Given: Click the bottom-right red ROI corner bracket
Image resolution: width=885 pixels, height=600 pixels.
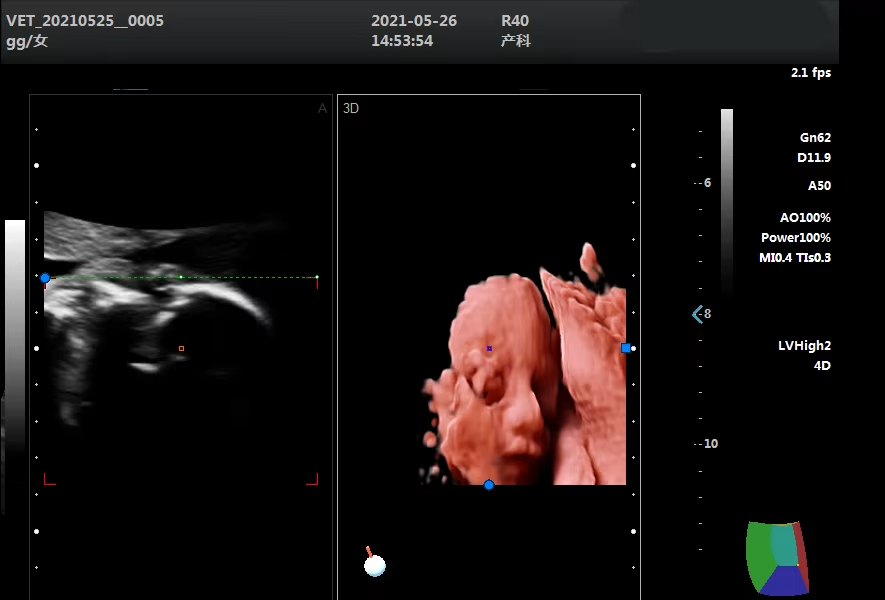Looking at the screenshot, I should [x=313, y=480].
